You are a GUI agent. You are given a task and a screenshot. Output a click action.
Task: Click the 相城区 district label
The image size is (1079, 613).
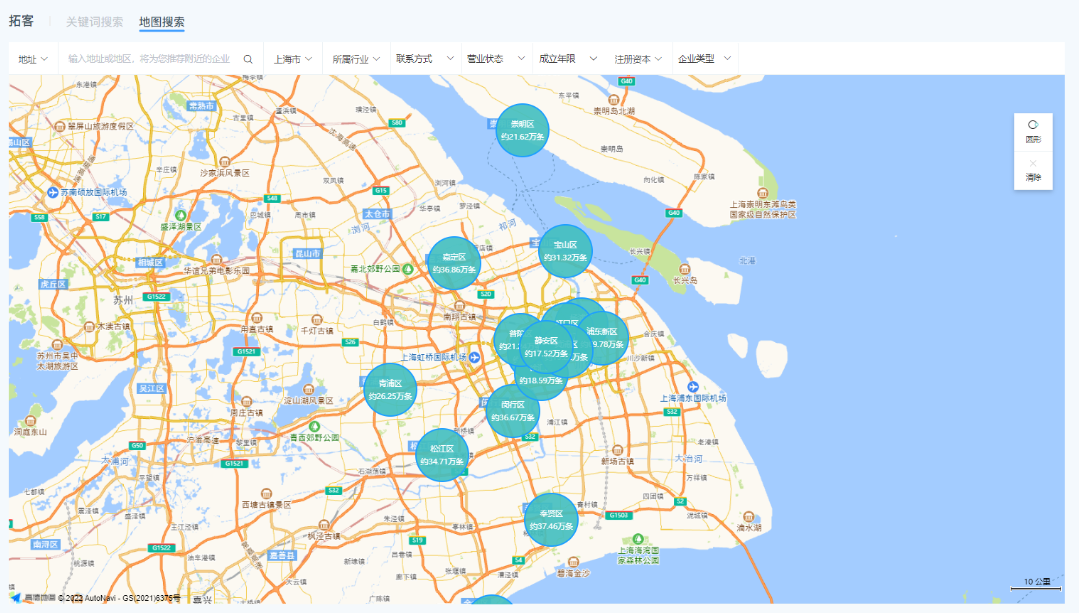[x=150, y=263]
